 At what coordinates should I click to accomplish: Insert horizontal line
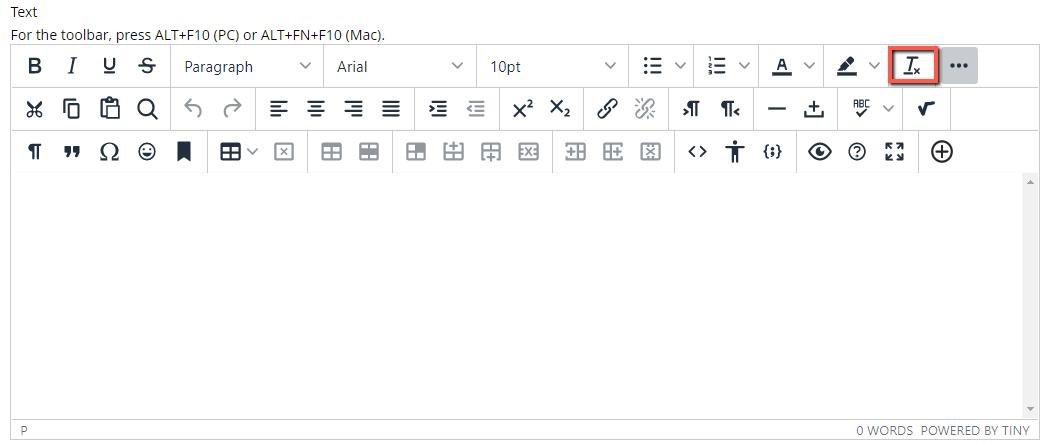tap(776, 109)
